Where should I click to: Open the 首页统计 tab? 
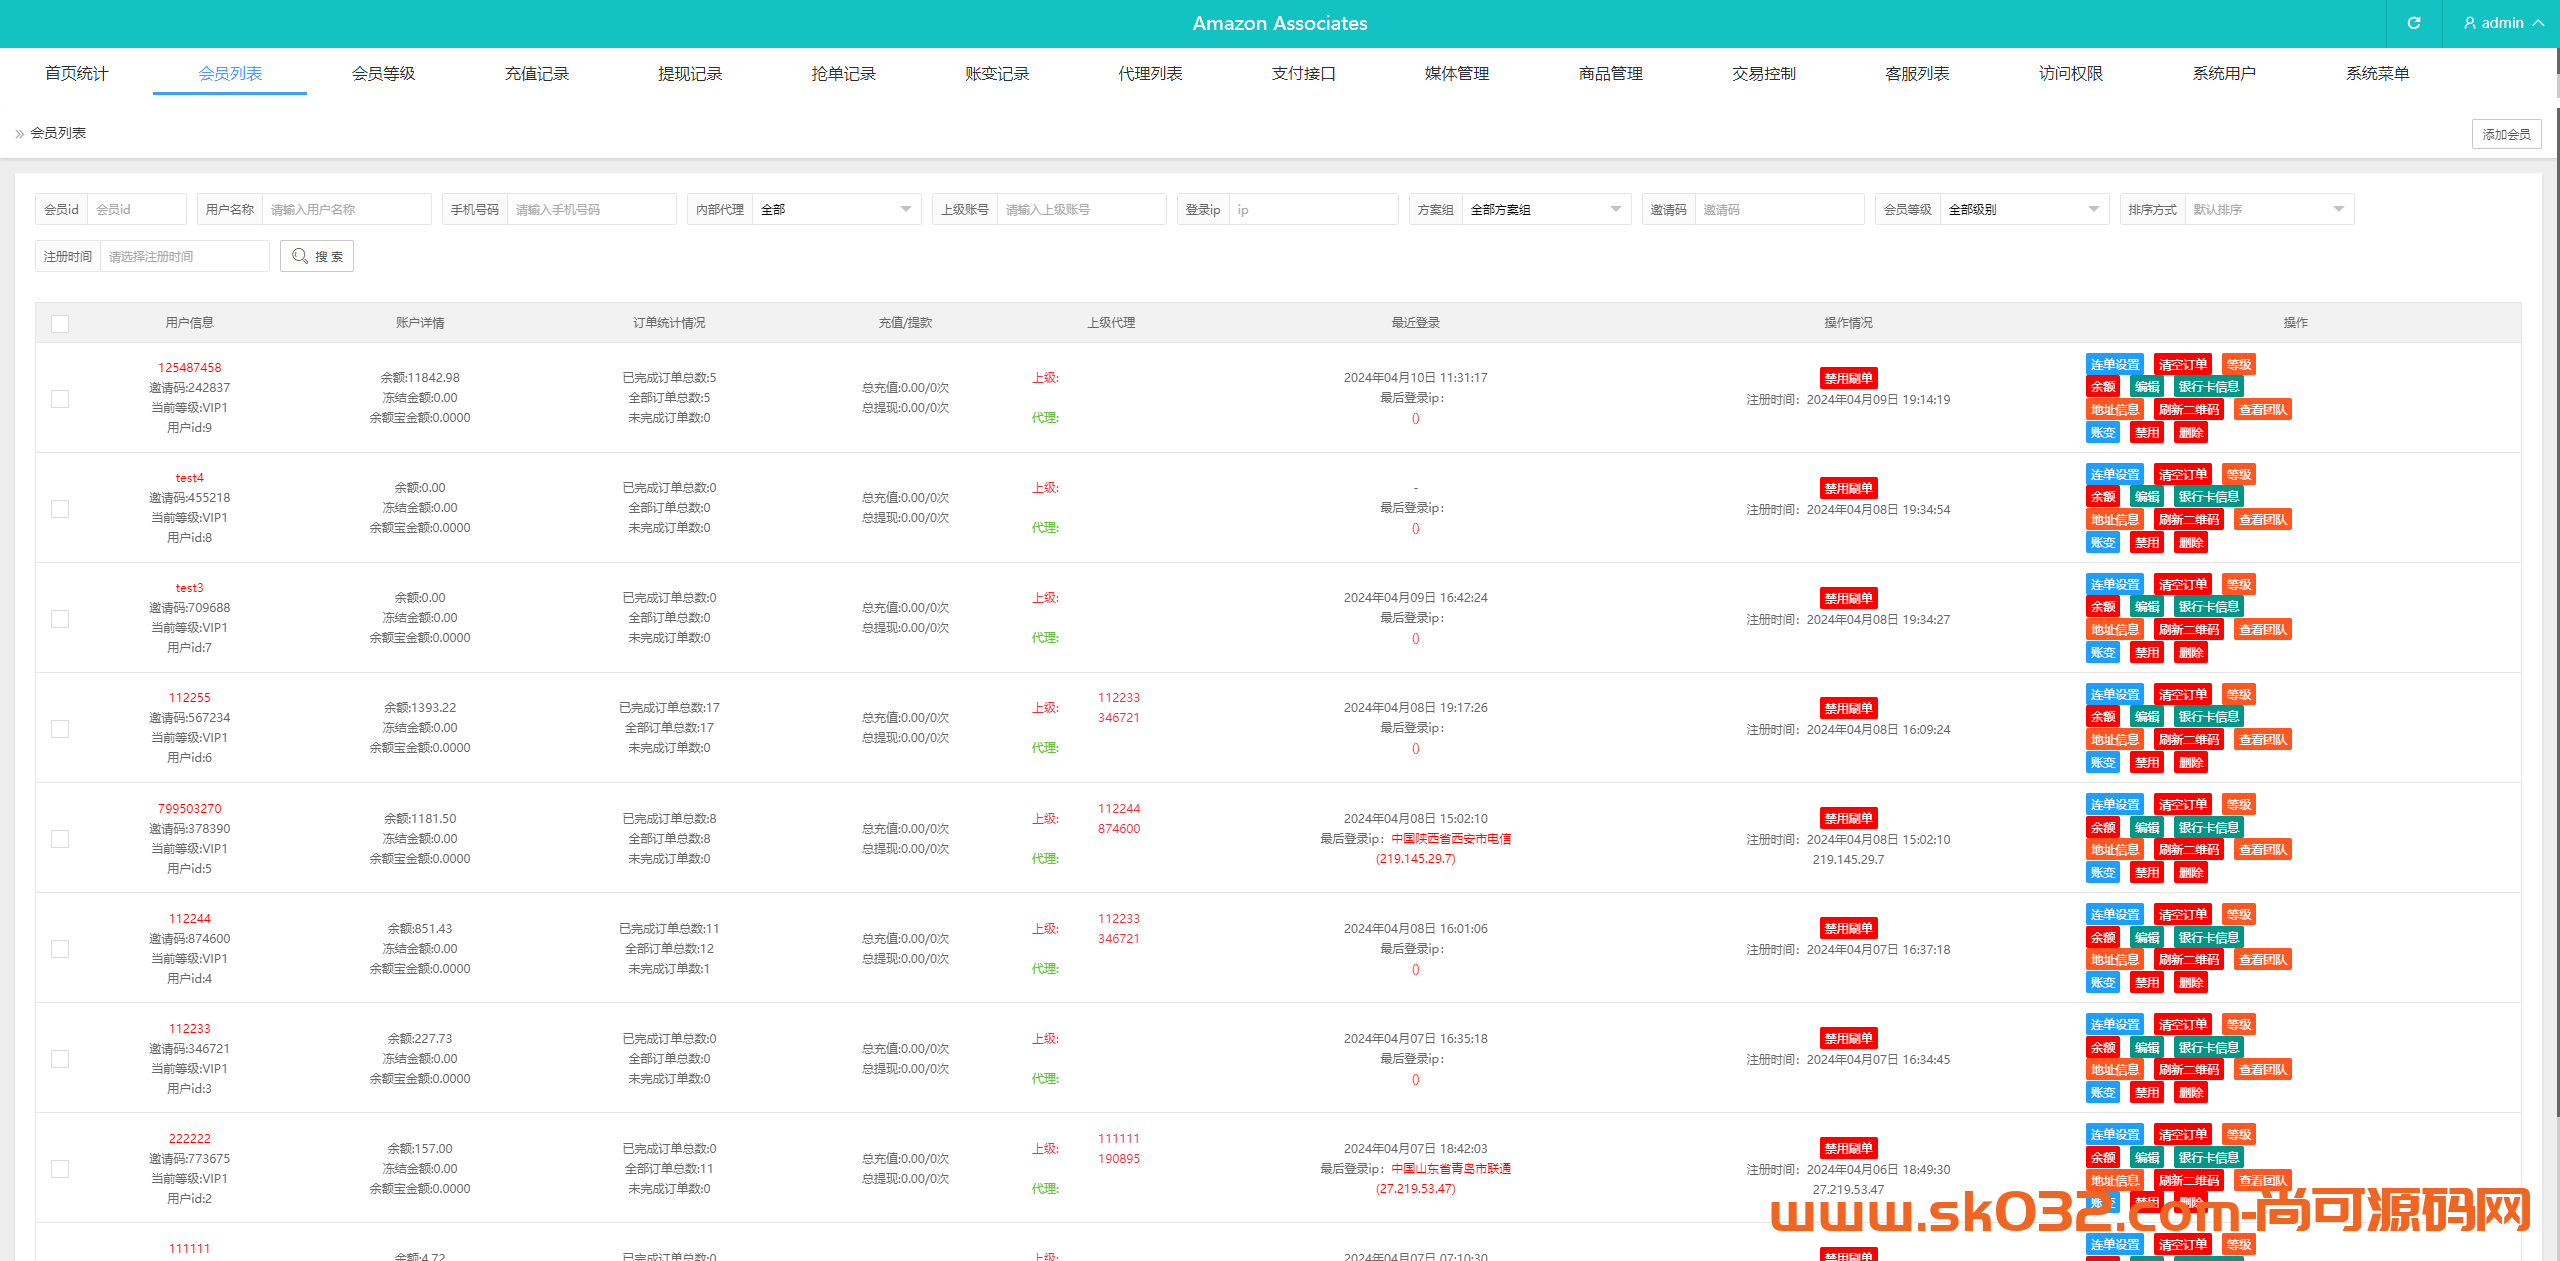[76, 73]
